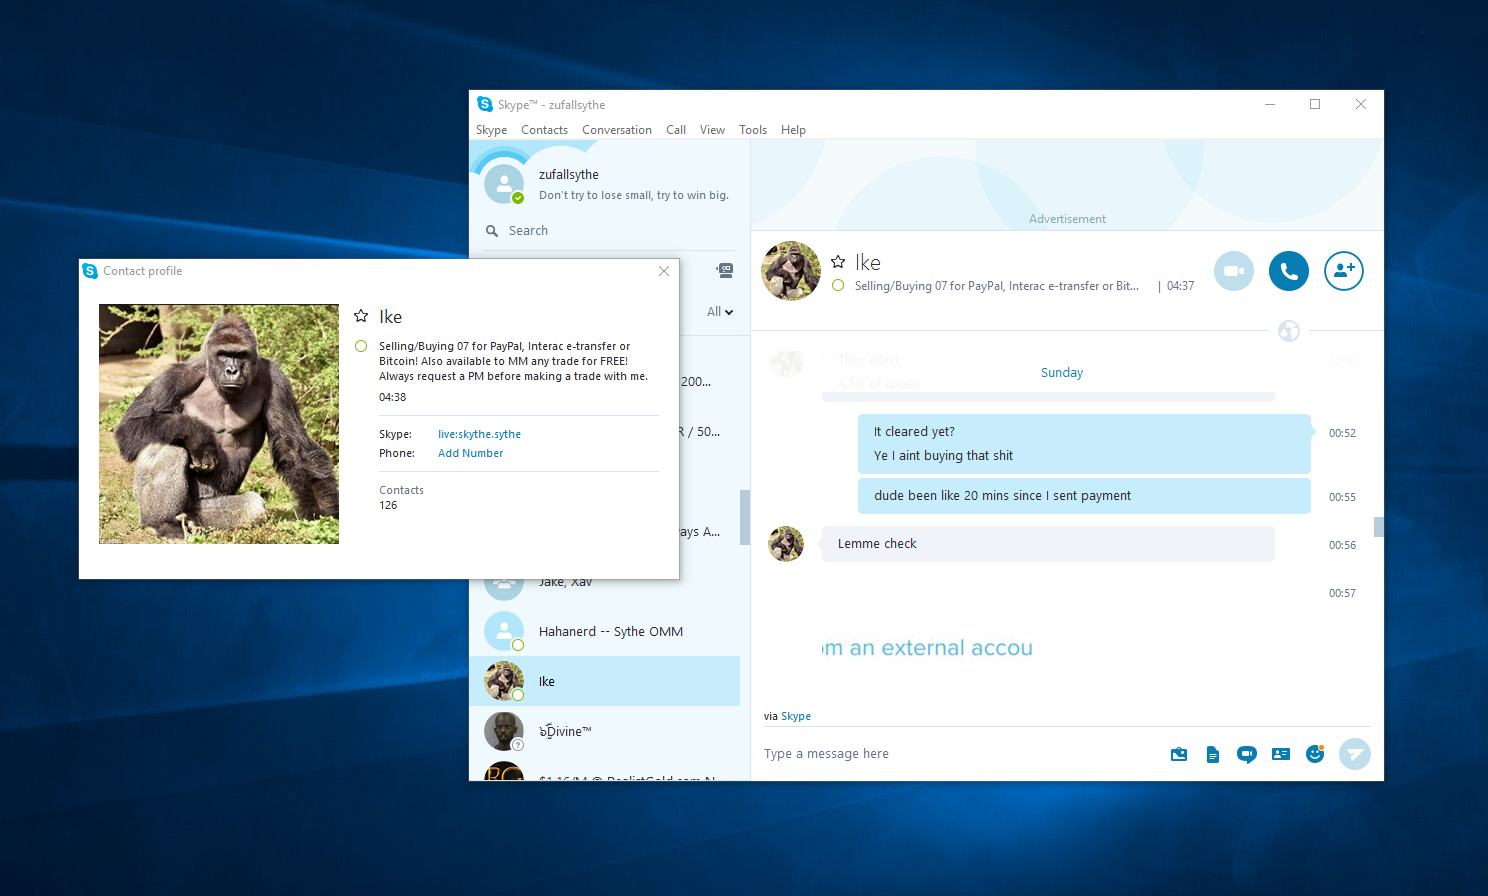The image size is (1488, 896).
Task: Open the Tools menu
Action: 753,130
